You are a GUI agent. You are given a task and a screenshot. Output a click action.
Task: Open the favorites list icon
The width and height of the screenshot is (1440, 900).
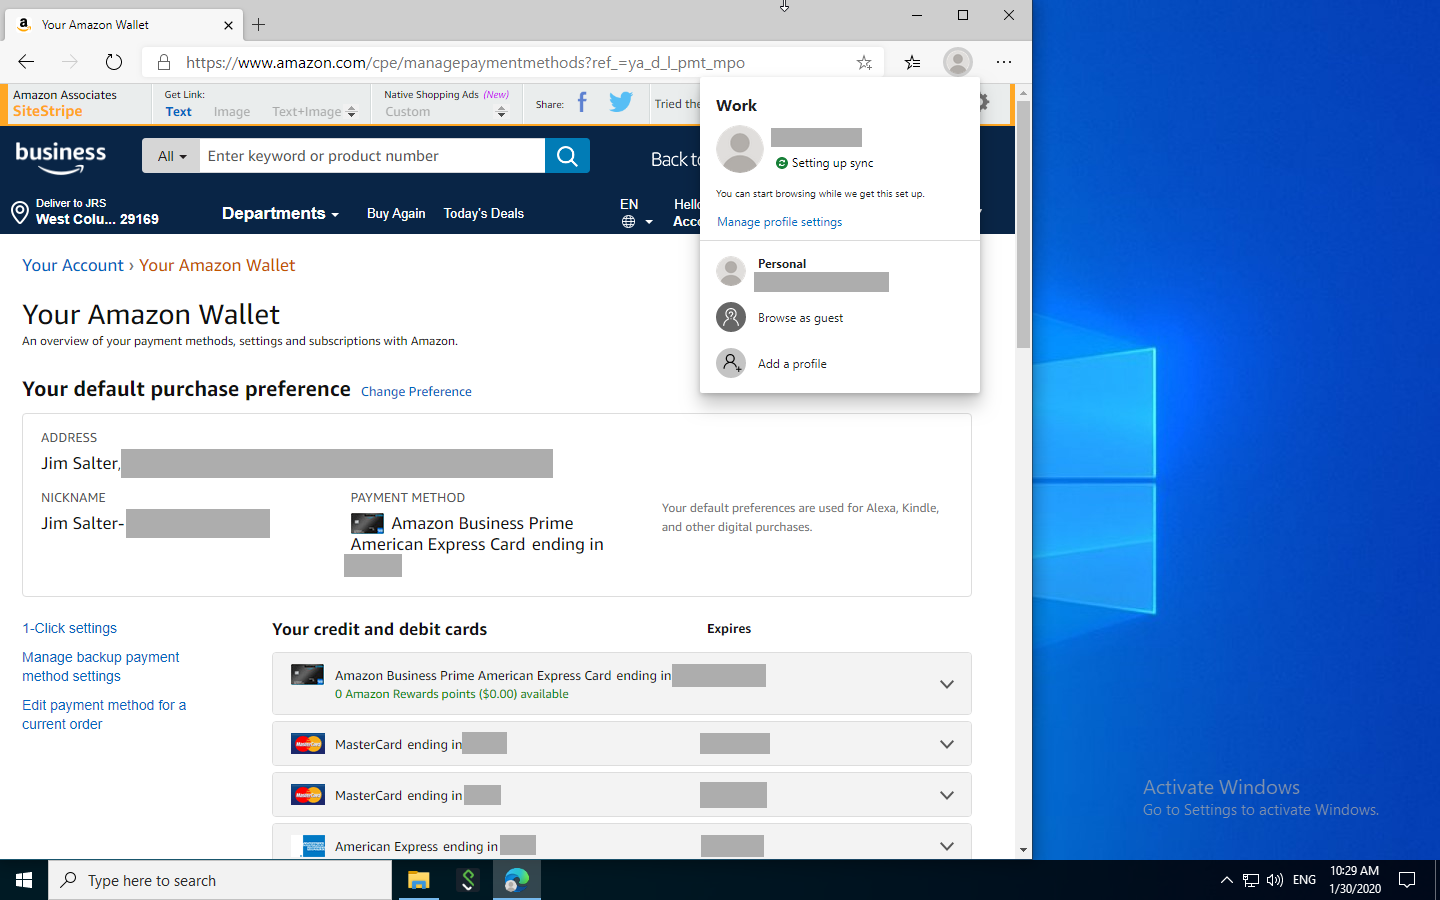913,62
